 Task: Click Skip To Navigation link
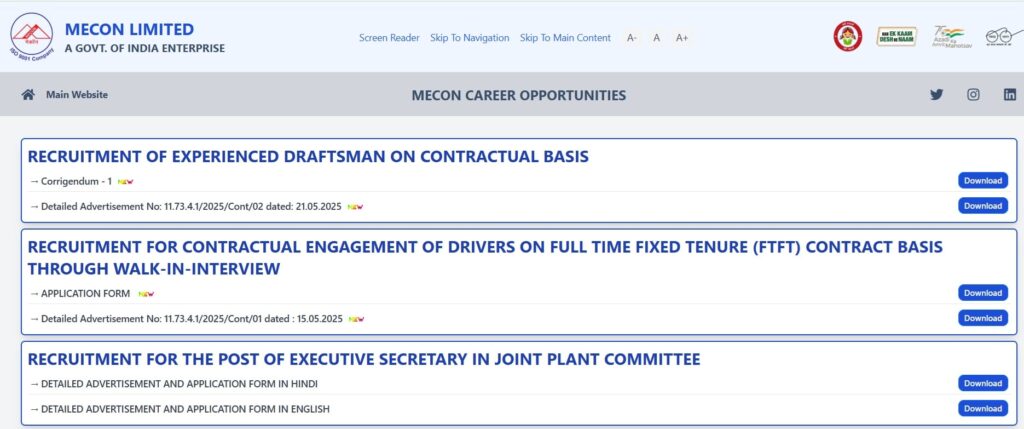point(470,38)
